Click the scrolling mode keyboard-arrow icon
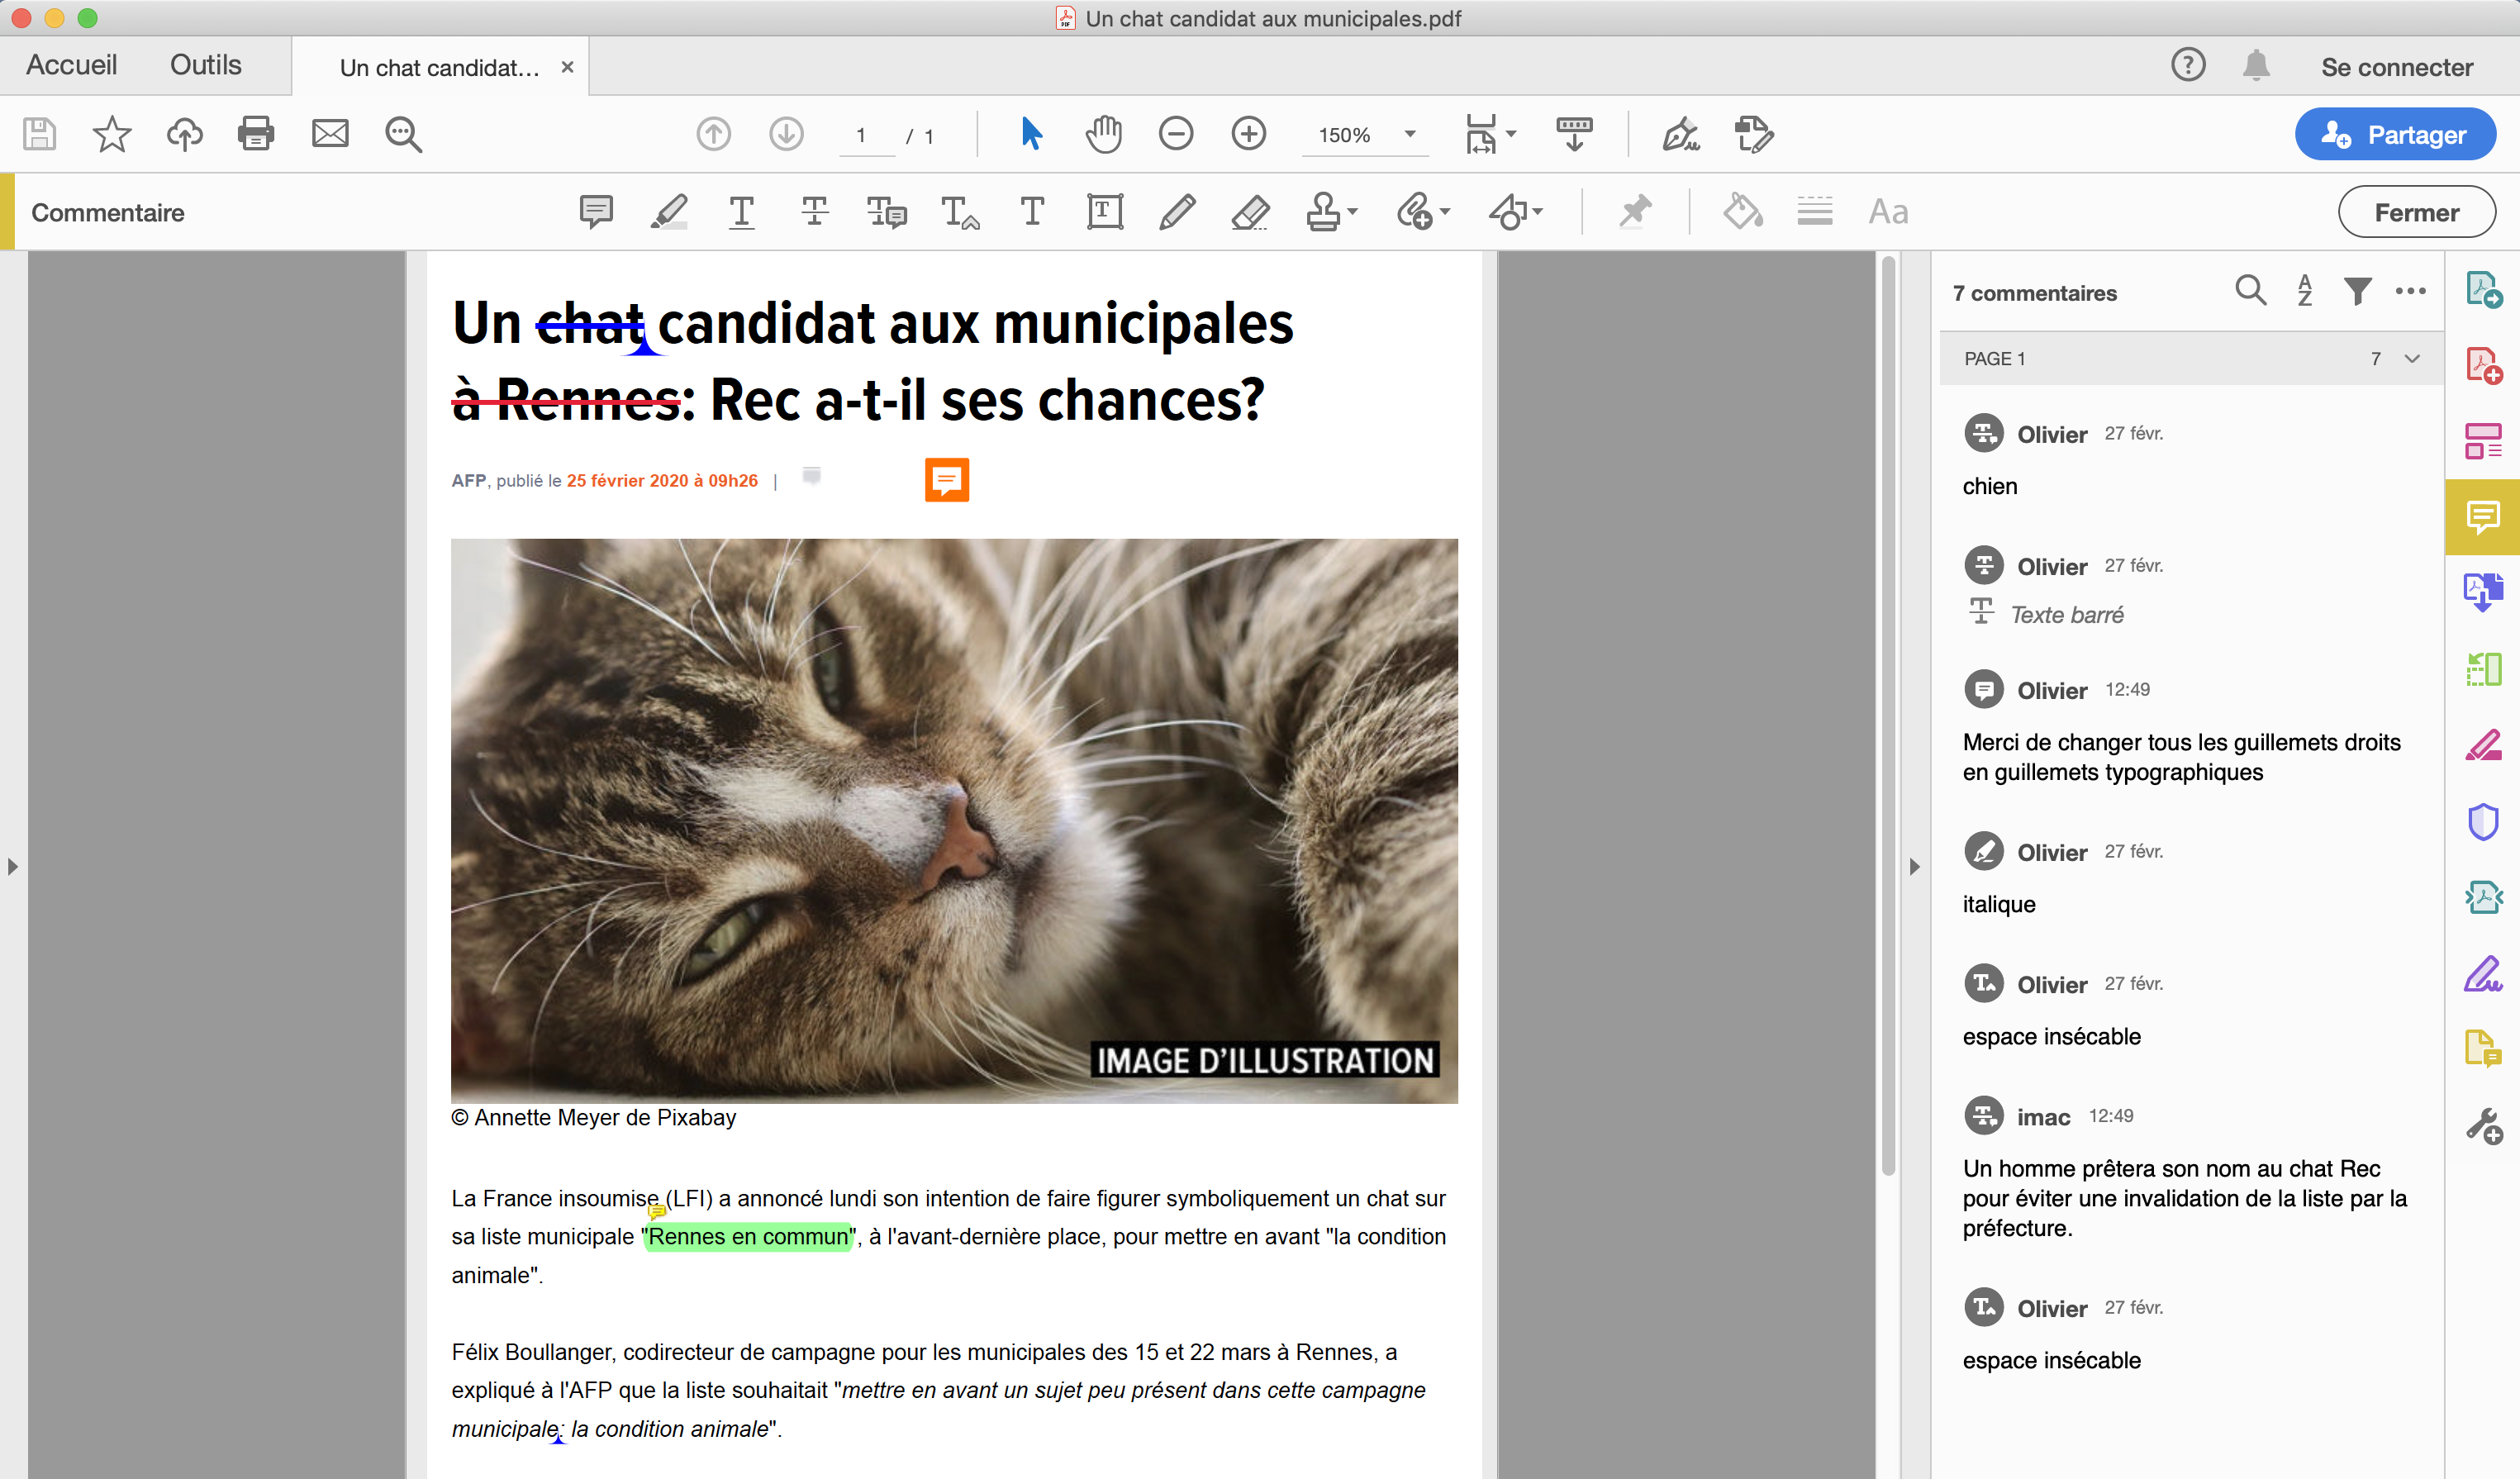The image size is (2520, 1479). tap(1574, 134)
